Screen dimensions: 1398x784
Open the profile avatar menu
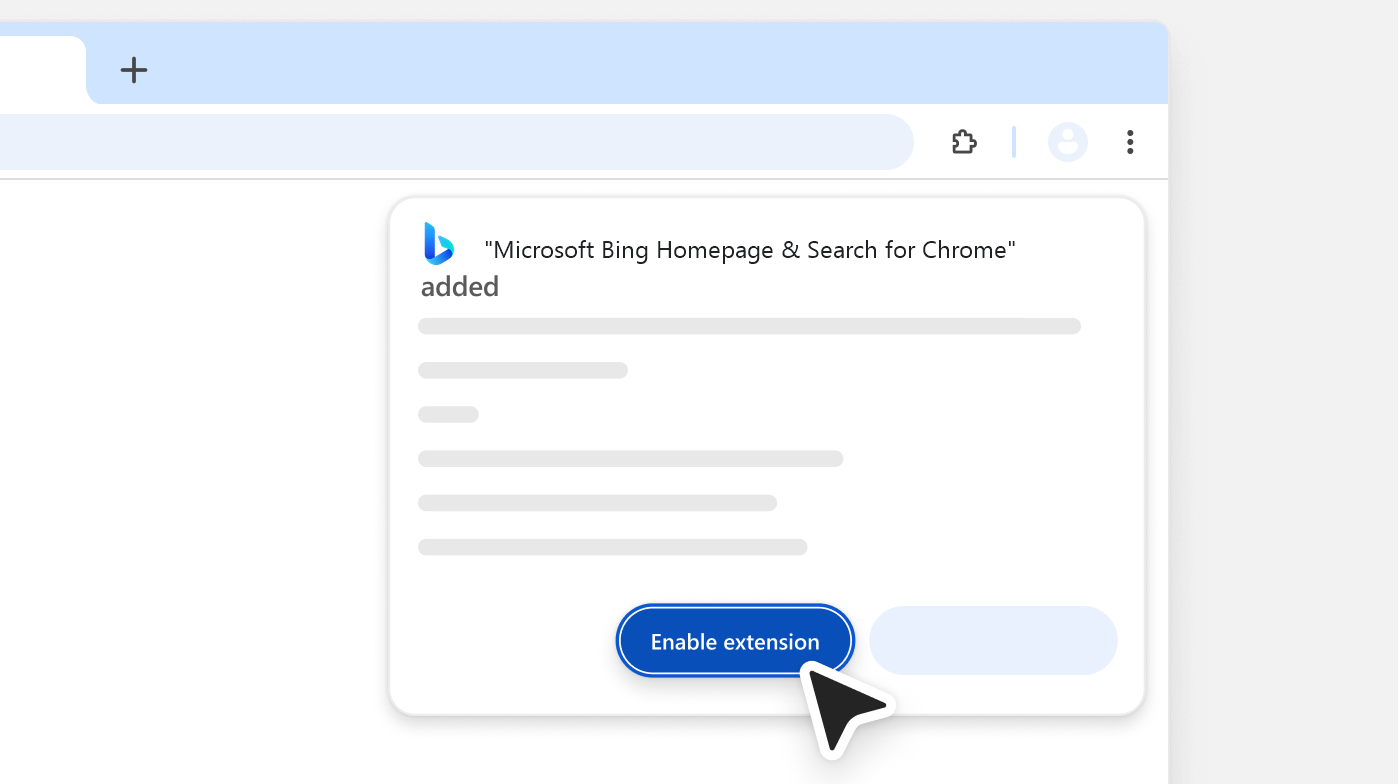pos(1068,142)
